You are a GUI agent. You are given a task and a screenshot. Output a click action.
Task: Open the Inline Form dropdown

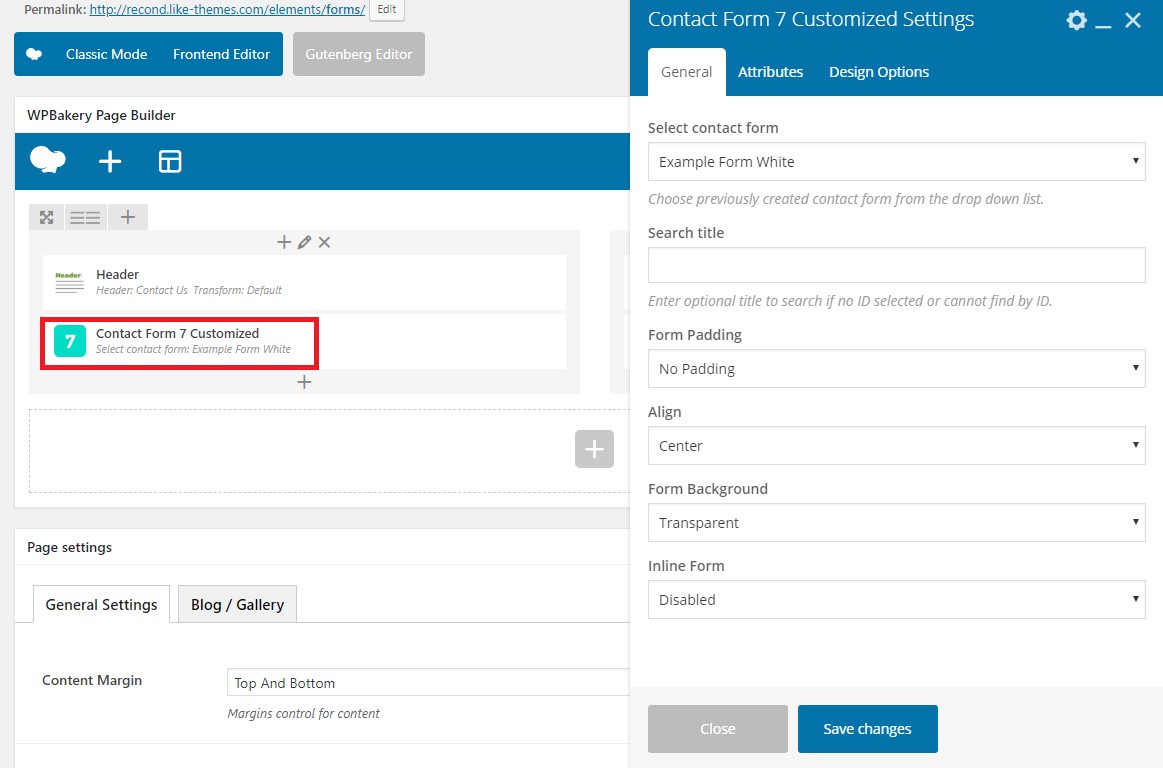[897, 600]
